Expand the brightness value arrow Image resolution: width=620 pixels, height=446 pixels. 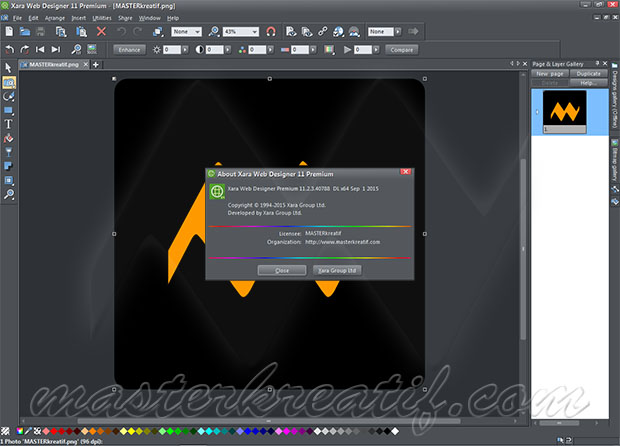pyautogui.click(x=185, y=50)
